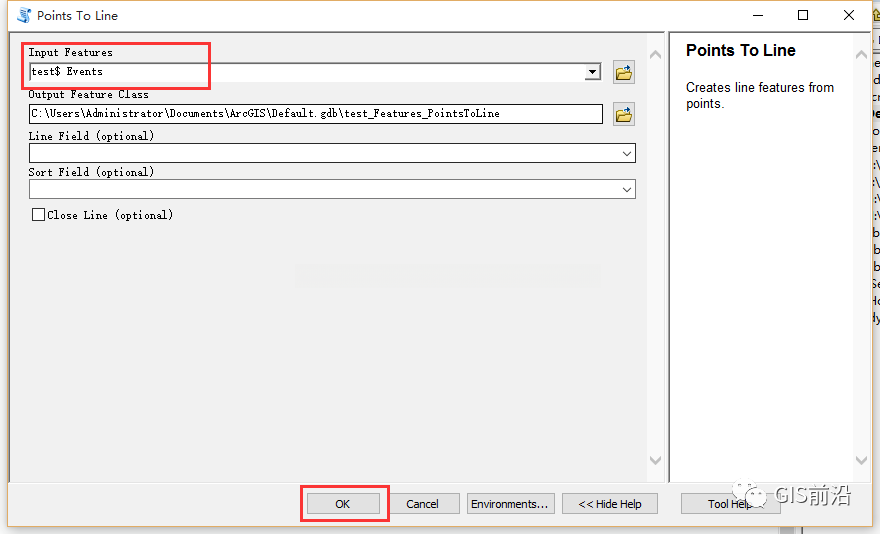Browse for Output Feature Class folder icon
Image resolution: width=880 pixels, height=534 pixels.
coord(624,115)
